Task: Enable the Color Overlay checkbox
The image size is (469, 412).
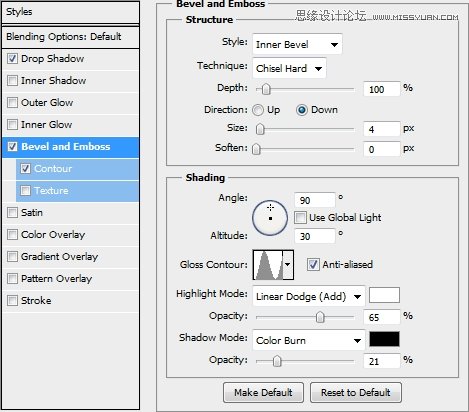Action: (x=12, y=235)
